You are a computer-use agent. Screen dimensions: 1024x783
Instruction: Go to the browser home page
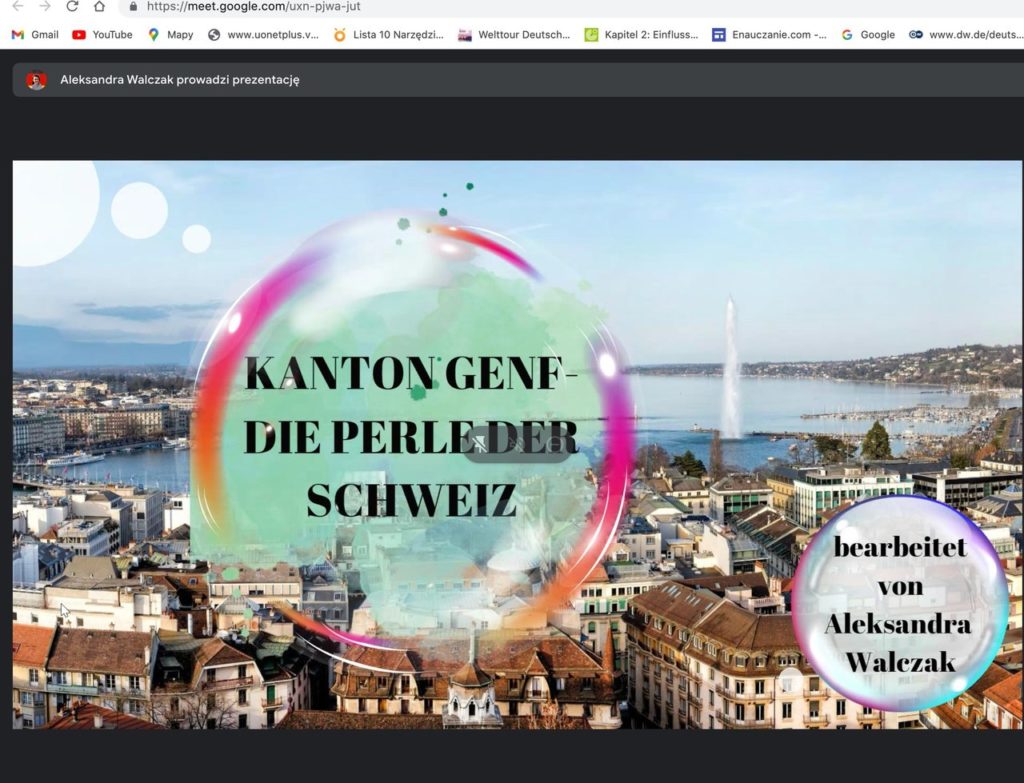point(99,6)
